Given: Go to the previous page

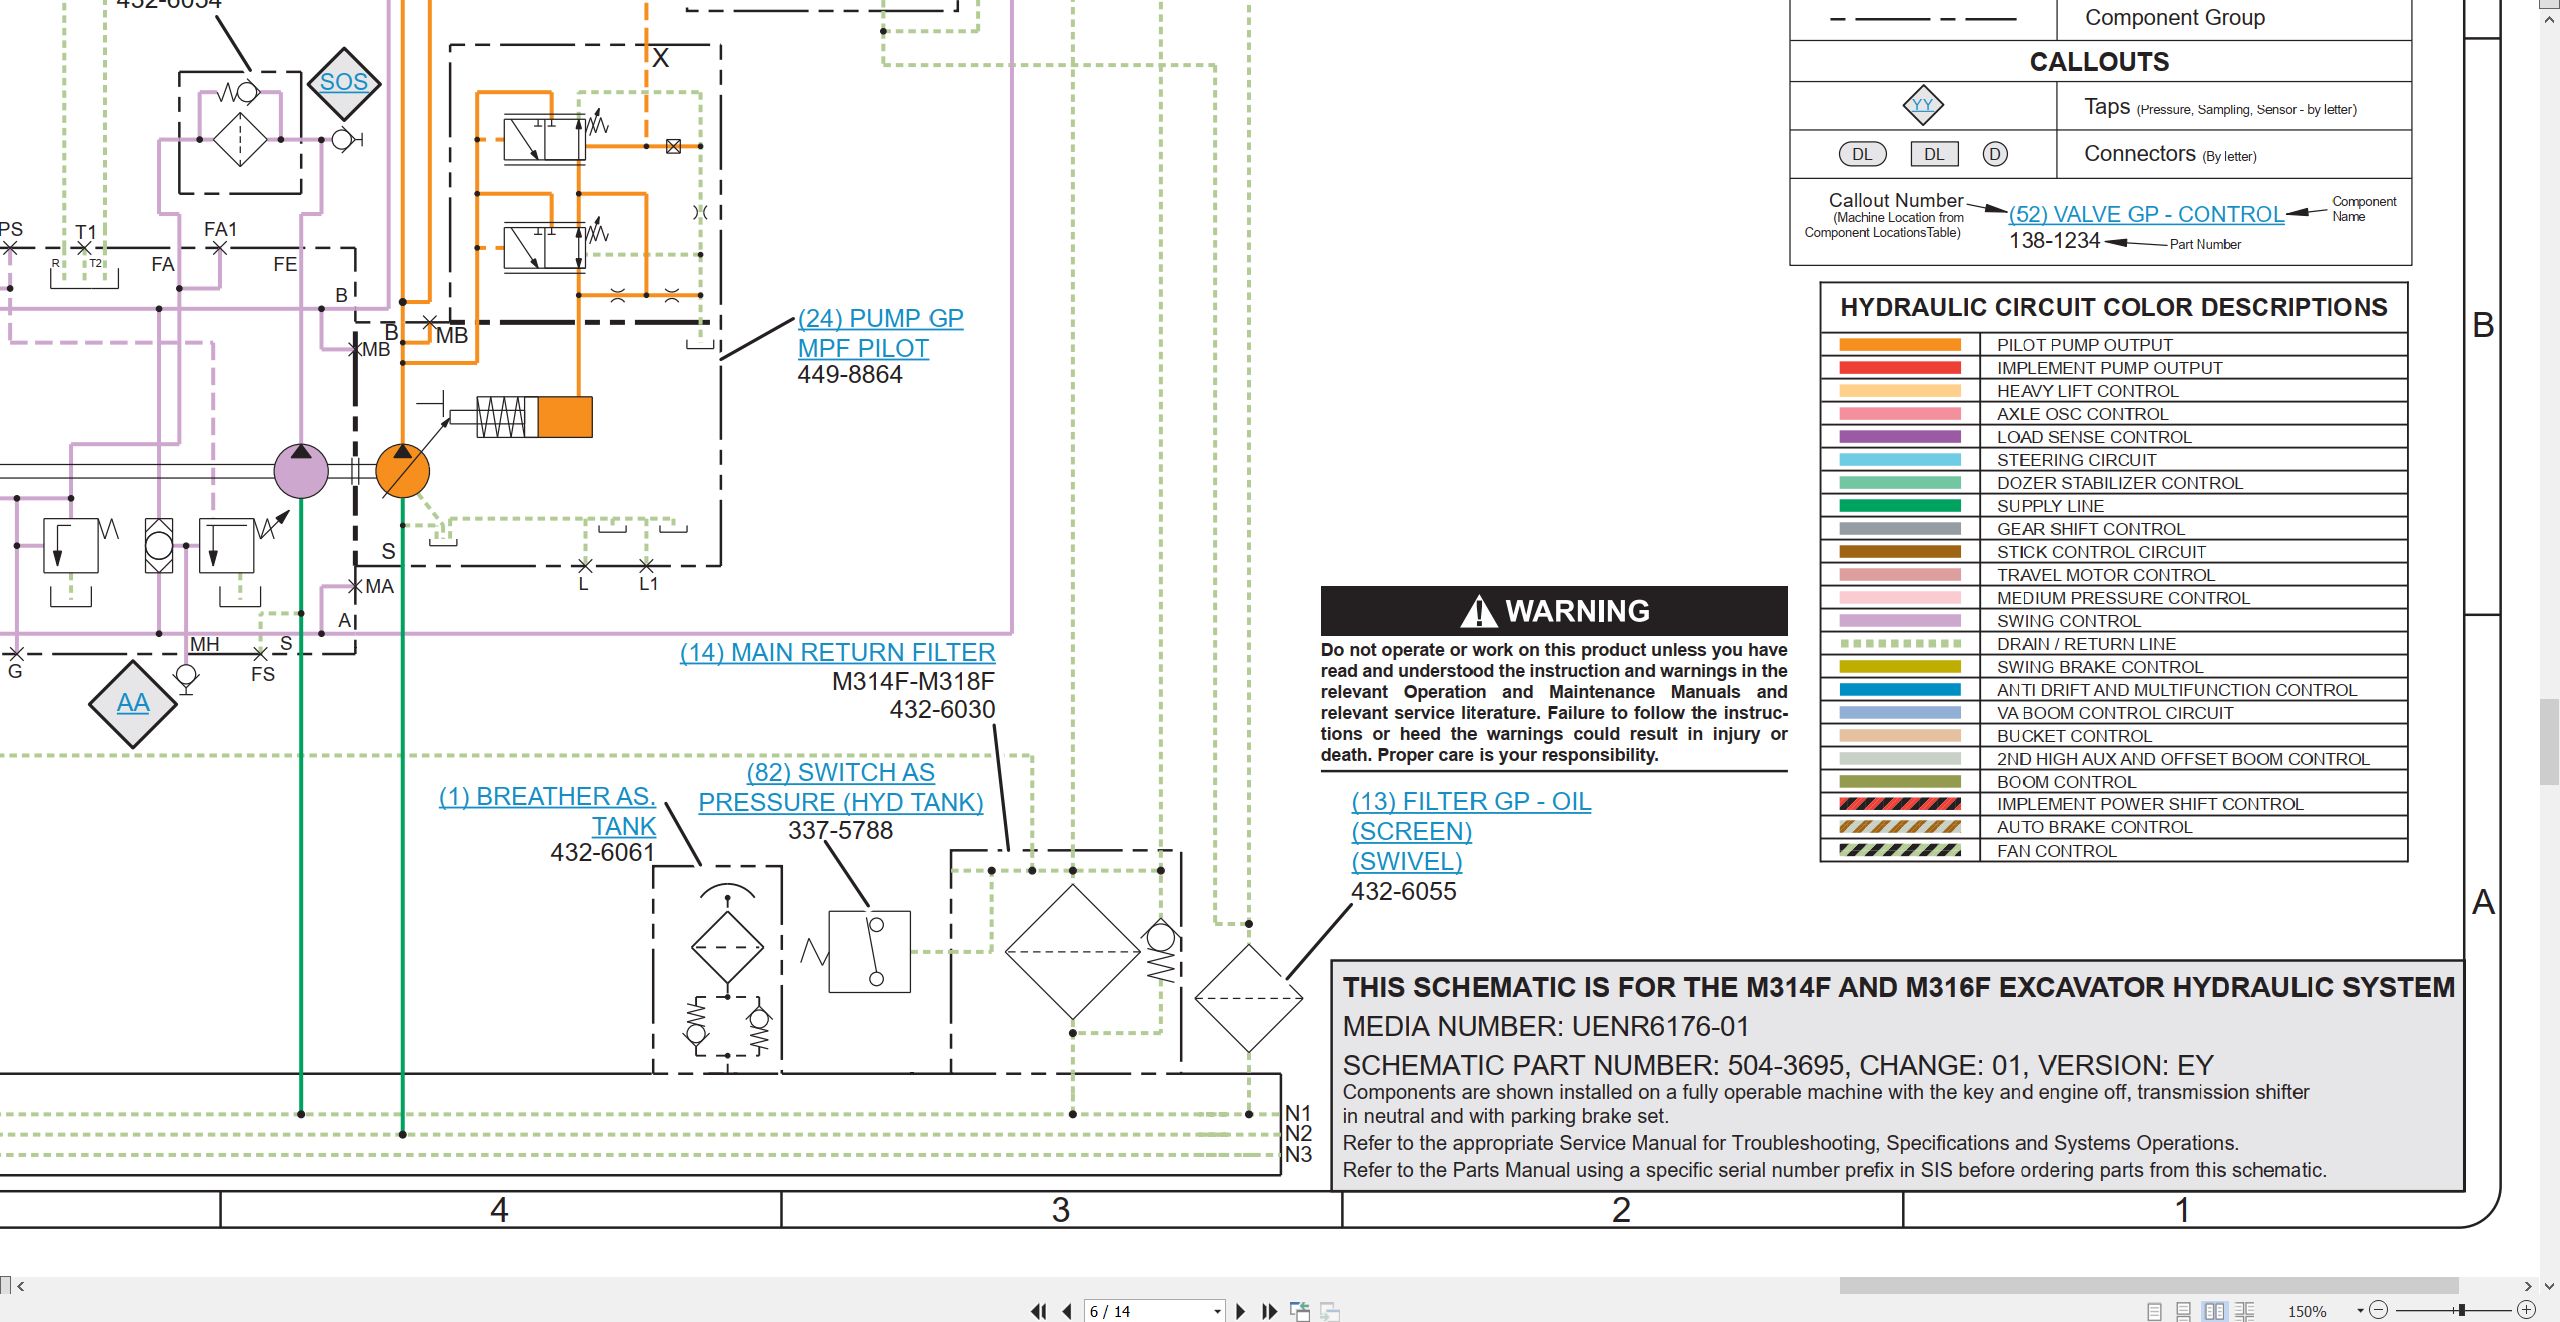Looking at the screenshot, I should (x=1067, y=1311).
